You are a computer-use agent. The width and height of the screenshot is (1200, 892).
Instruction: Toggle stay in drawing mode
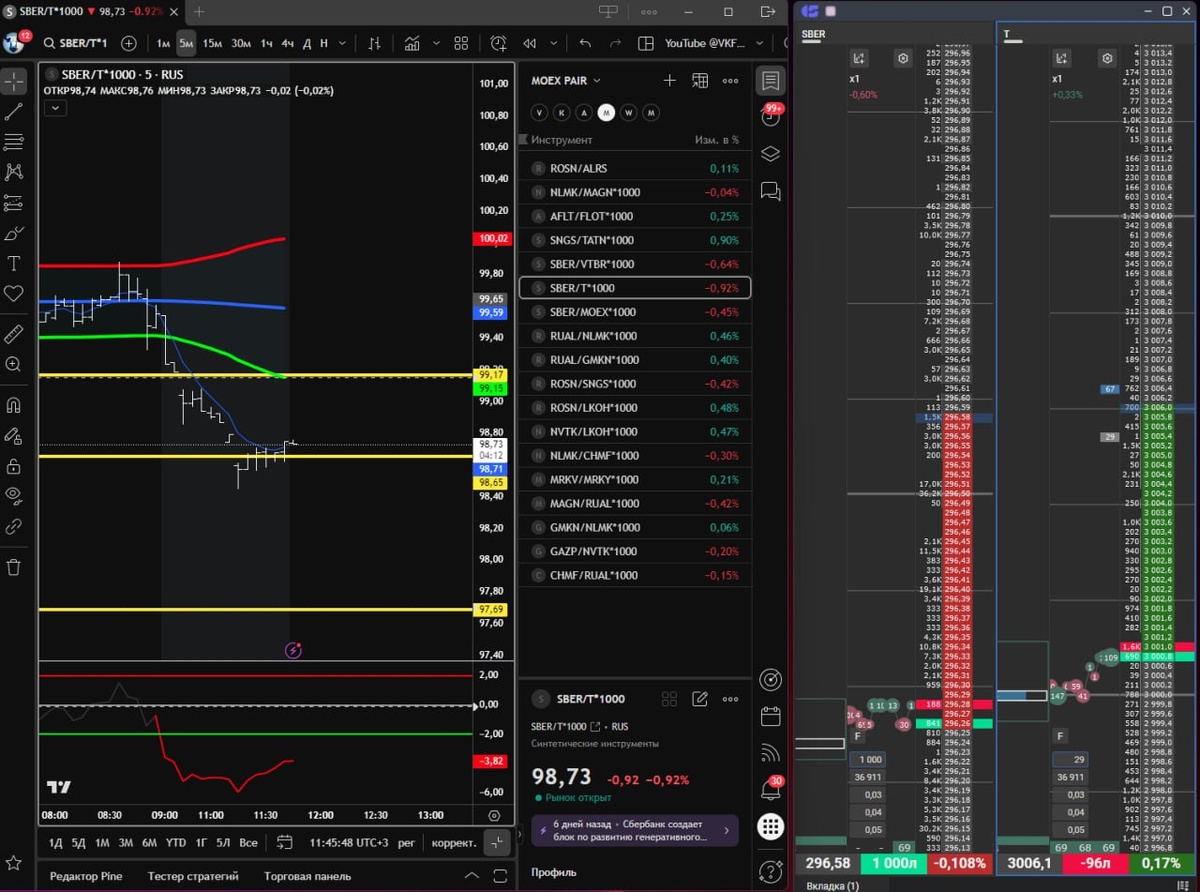[14, 436]
